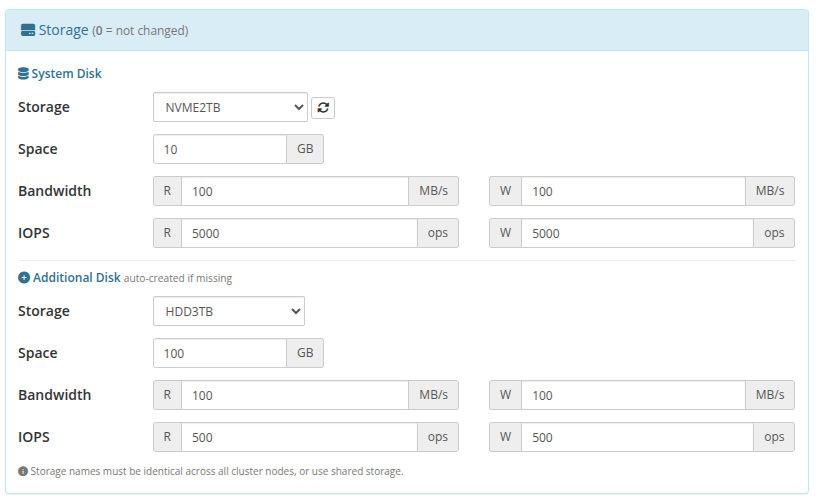Focus the System Disk Space field

(x=220, y=149)
